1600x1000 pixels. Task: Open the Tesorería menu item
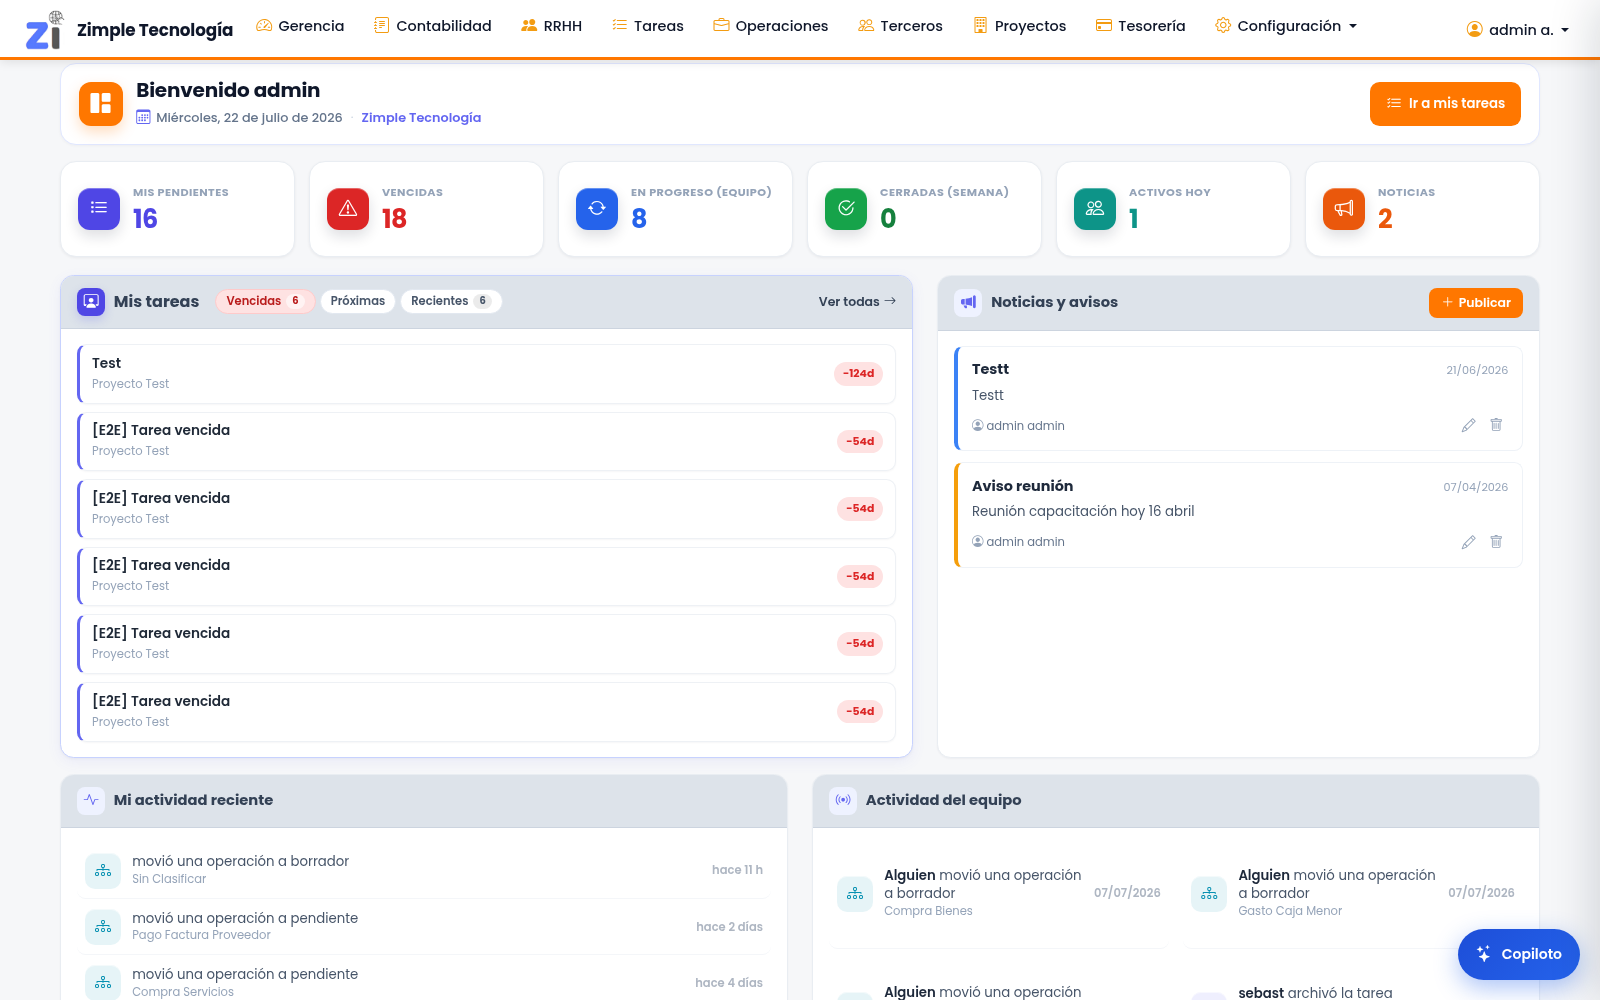pos(1141,26)
